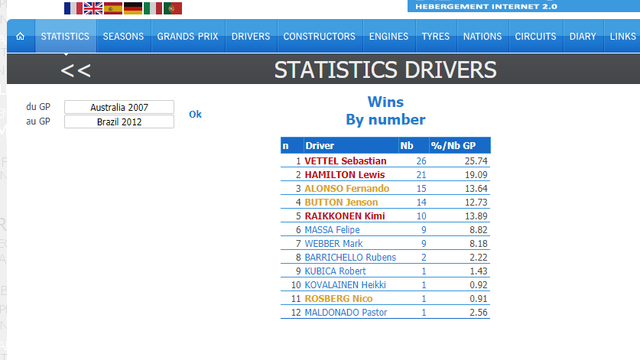Image resolution: width=640 pixels, height=360 pixels.
Task: Open ROSBERG Nico driver page
Action: tap(338, 299)
